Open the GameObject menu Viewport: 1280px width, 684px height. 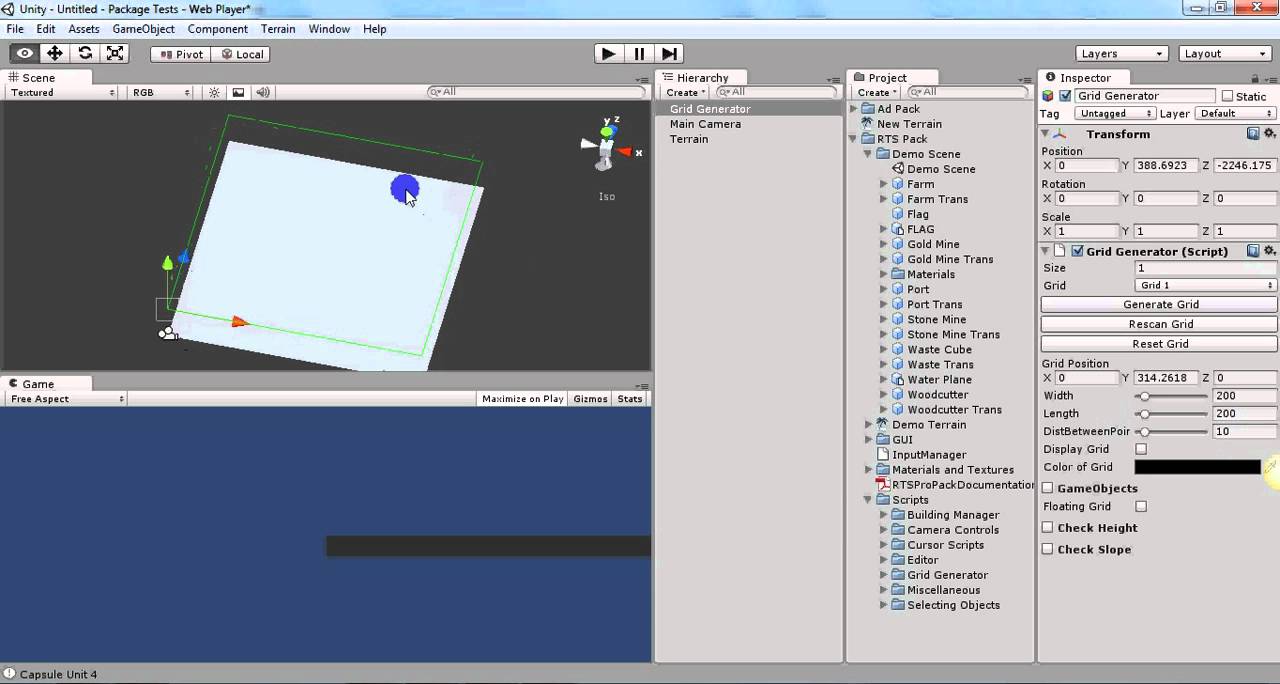point(143,29)
